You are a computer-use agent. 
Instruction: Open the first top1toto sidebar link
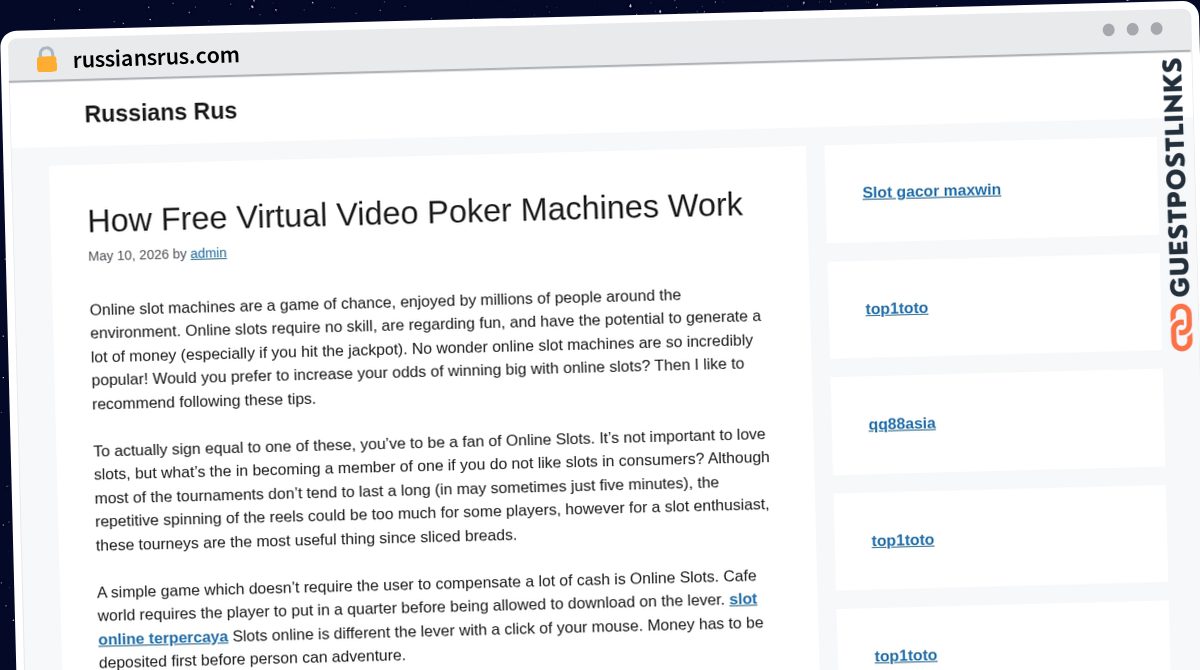click(x=897, y=308)
